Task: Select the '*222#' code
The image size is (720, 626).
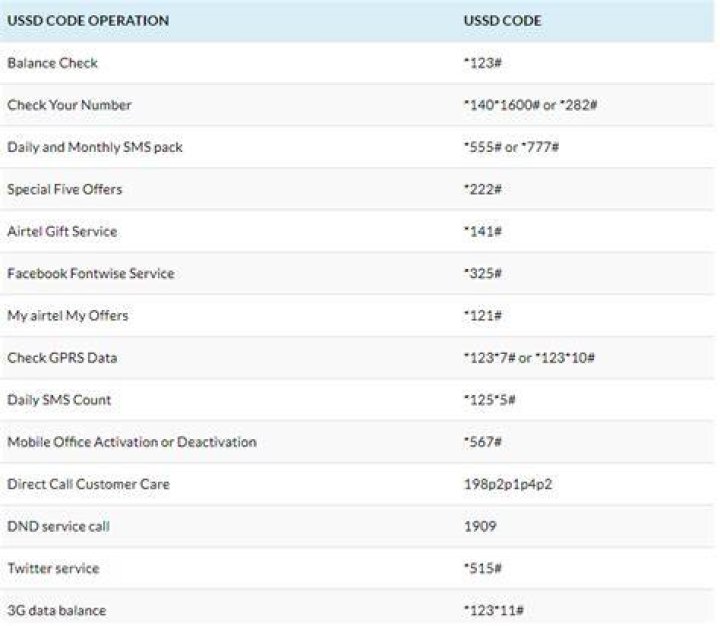Action: (483, 189)
